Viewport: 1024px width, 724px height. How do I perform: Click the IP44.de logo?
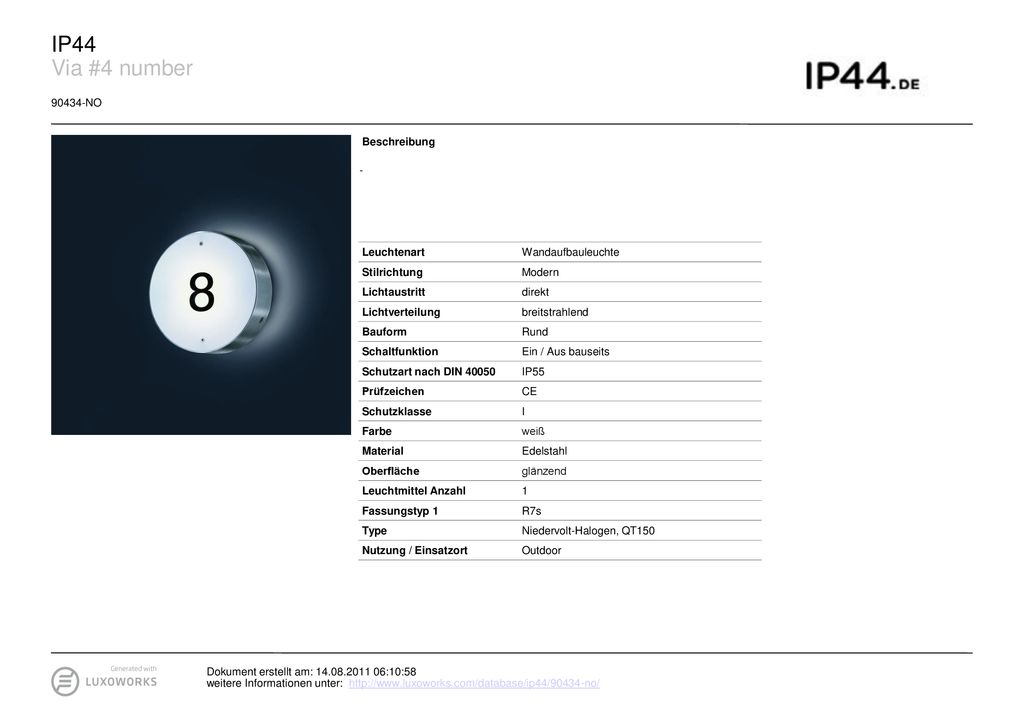(862, 76)
